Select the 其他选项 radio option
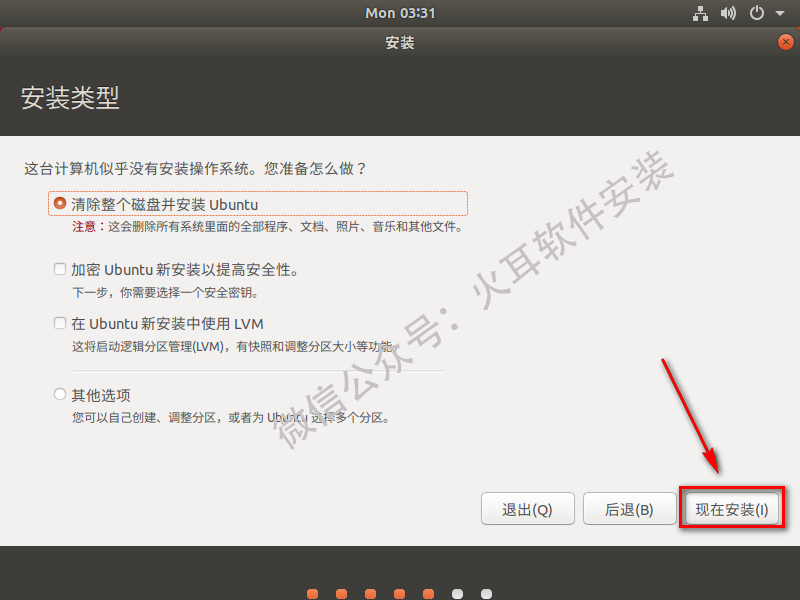The height and width of the screenshot is (600, 800). click(60, 394)
